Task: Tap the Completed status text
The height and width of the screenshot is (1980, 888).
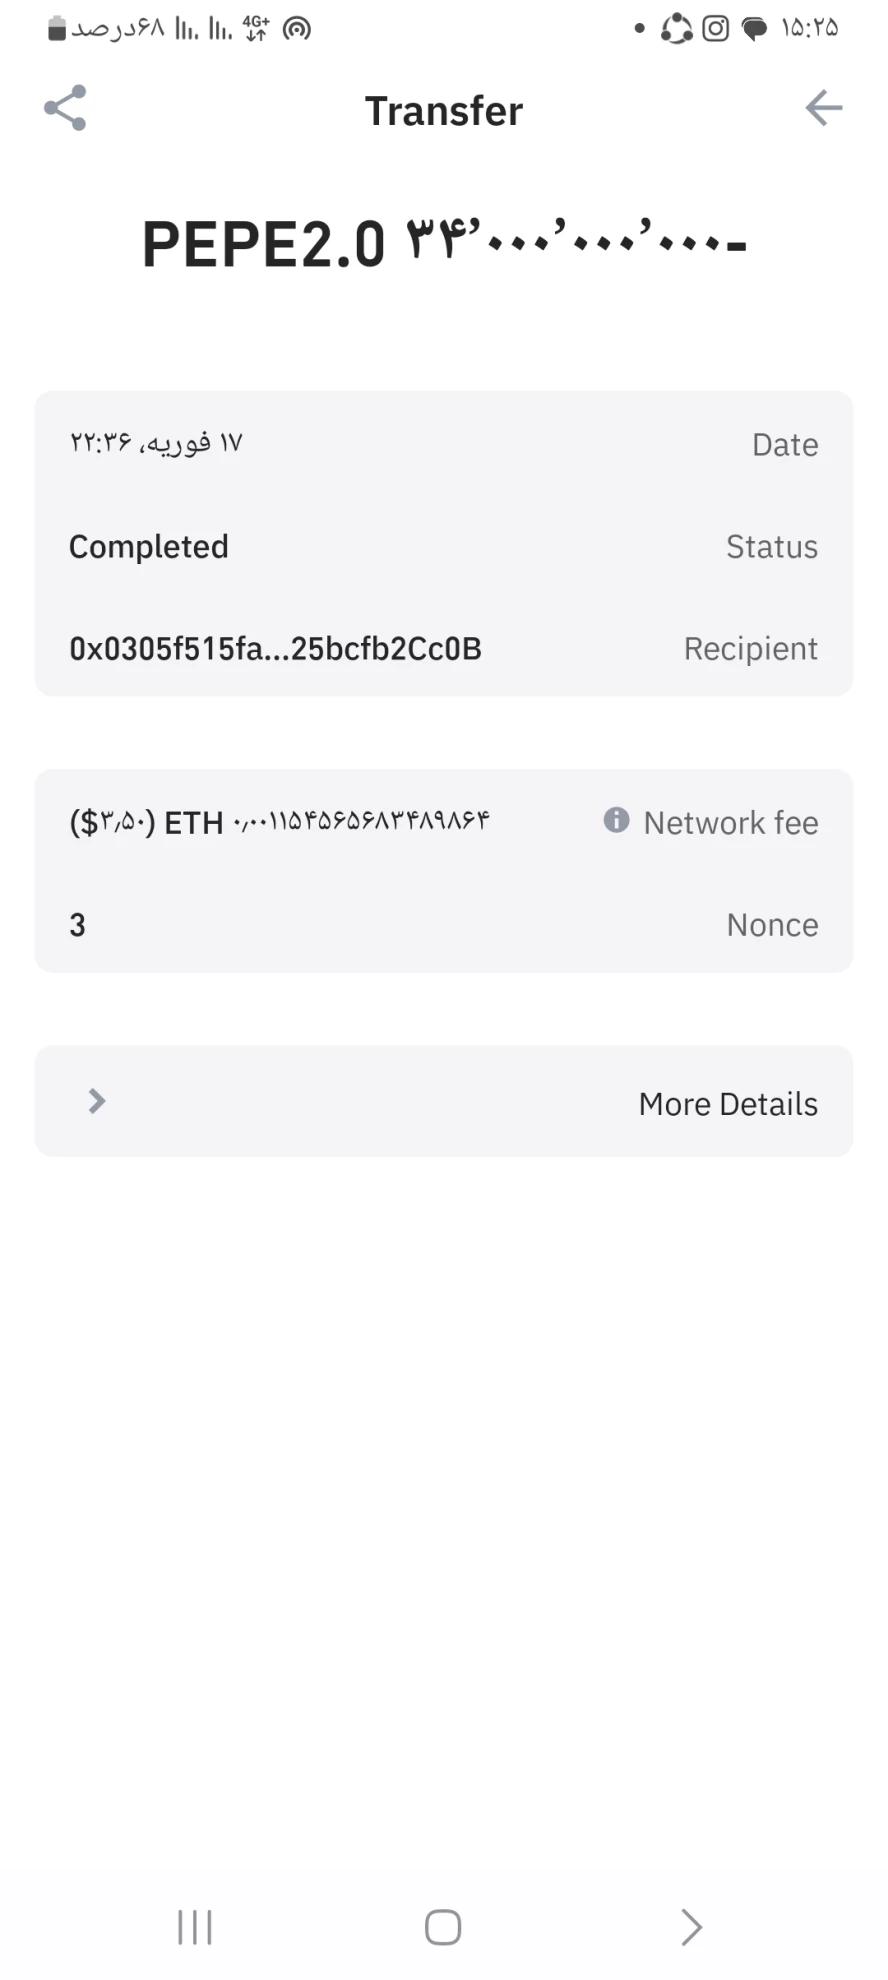Action: [x=149, y=547]
